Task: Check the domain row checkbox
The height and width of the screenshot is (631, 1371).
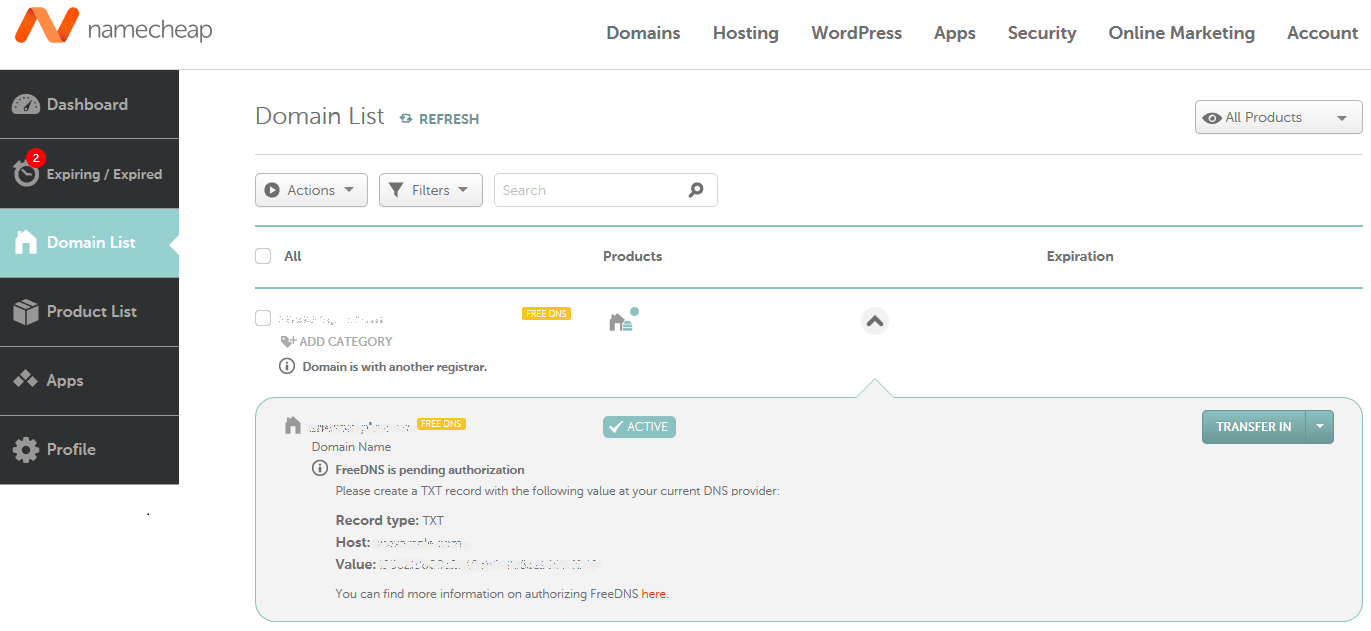Action: click(263, 318)
